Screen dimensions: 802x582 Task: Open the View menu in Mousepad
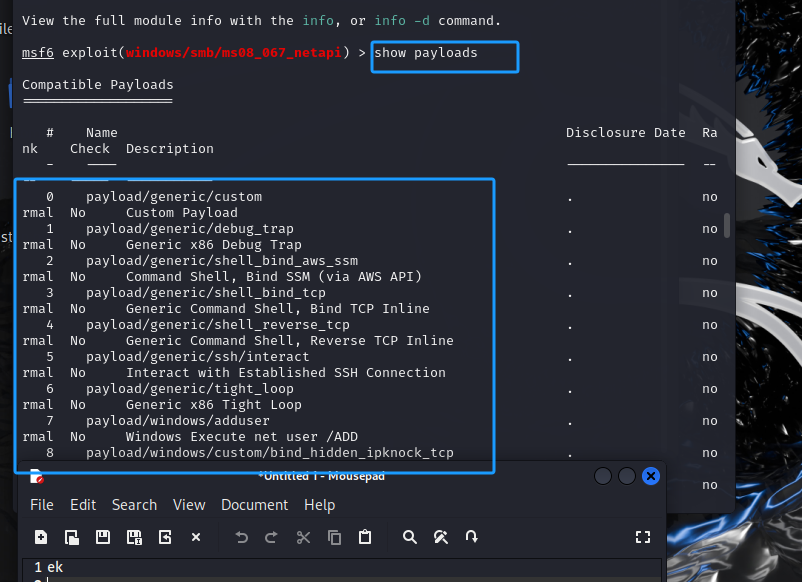189,505
